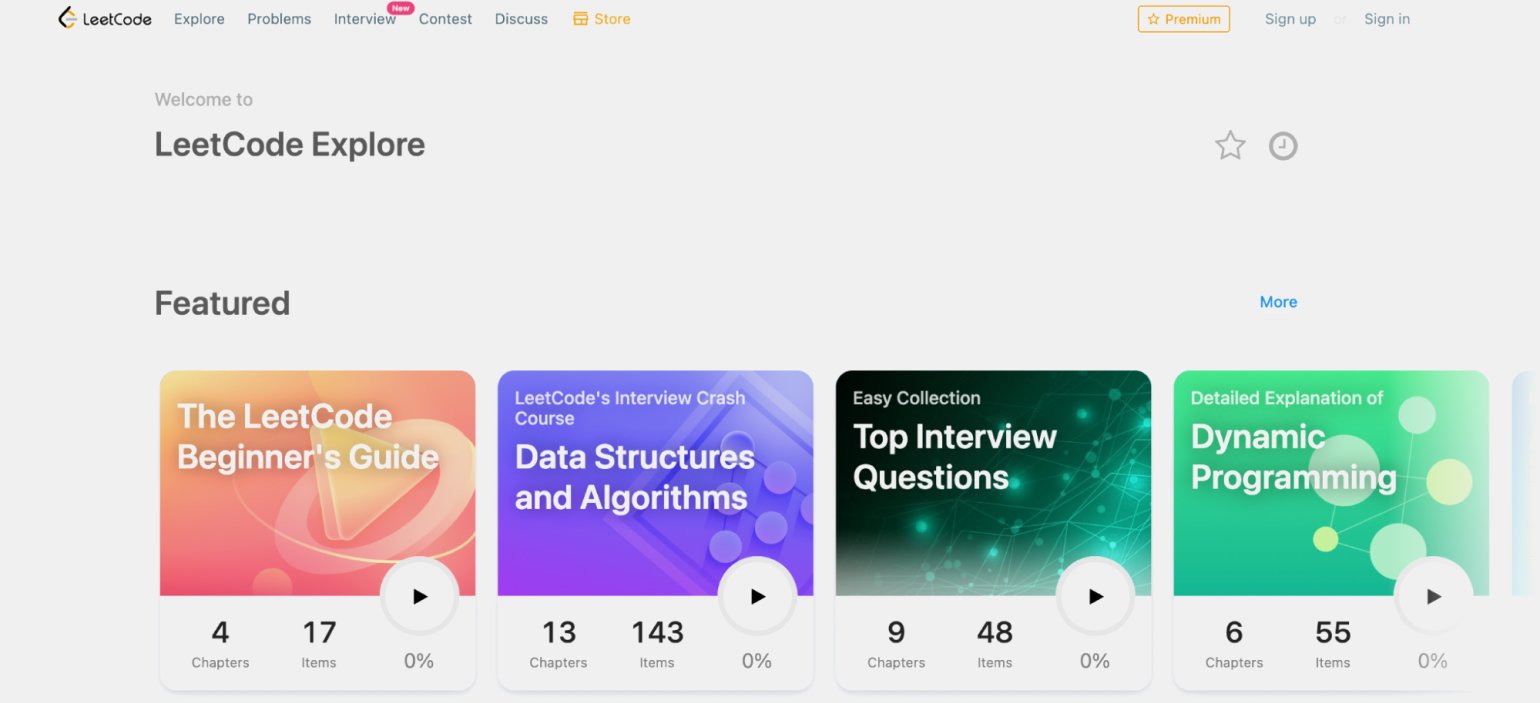
Task: Click Detailed Explanation of subtitle
Action: [1287, 398]
